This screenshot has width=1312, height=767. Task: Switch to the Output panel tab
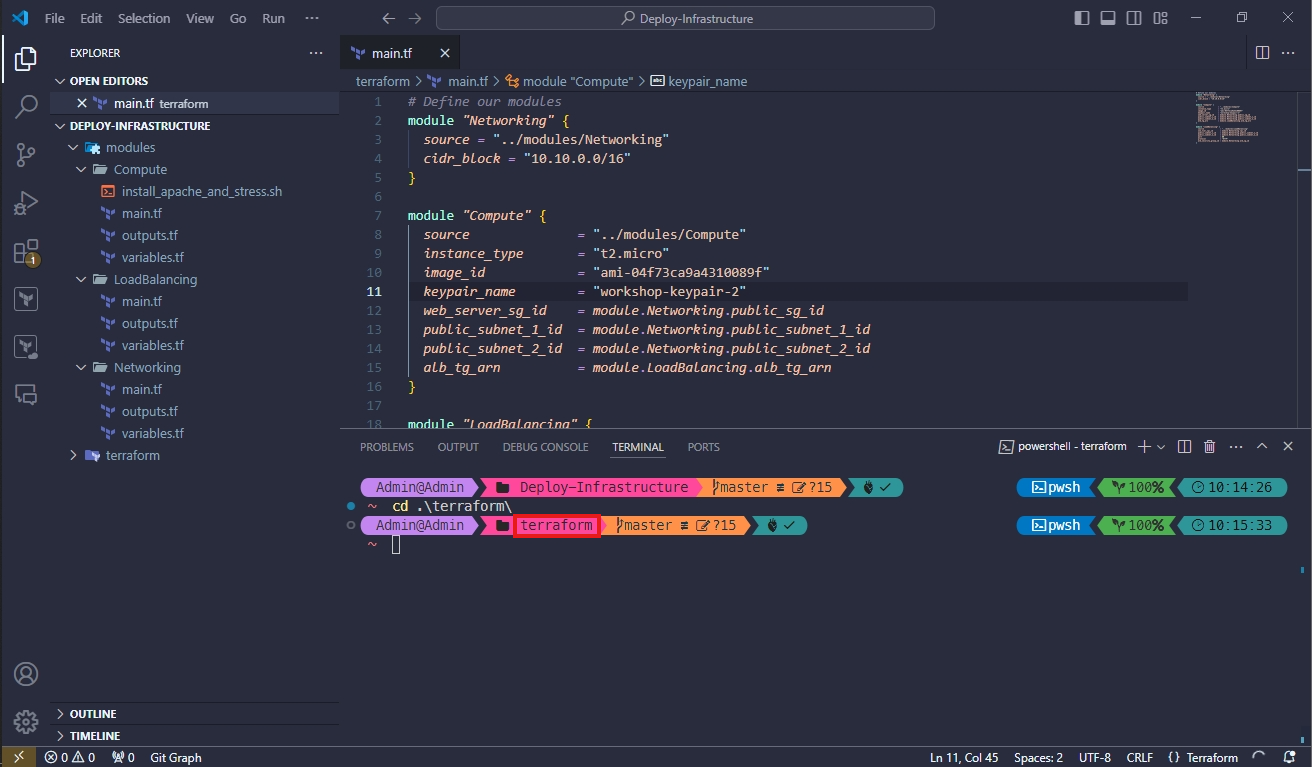(x=458, y=447)
